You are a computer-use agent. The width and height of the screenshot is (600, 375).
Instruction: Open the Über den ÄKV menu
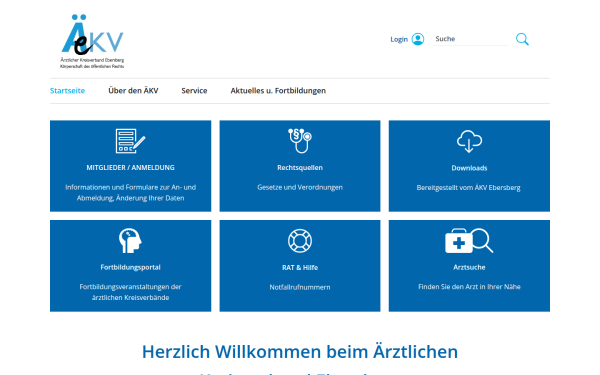tap(133, 91)
